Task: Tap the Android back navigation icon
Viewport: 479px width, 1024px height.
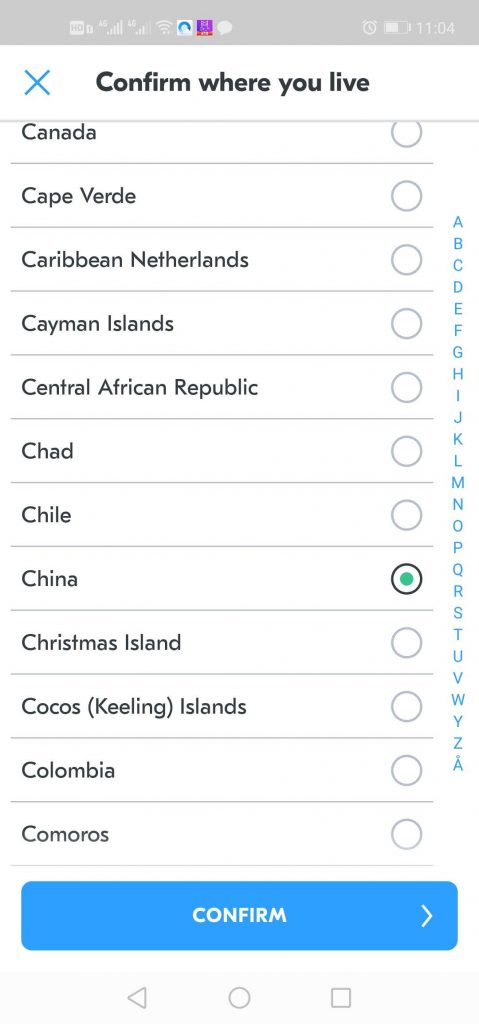Action: pyautogui.click(x=137, y=997)
